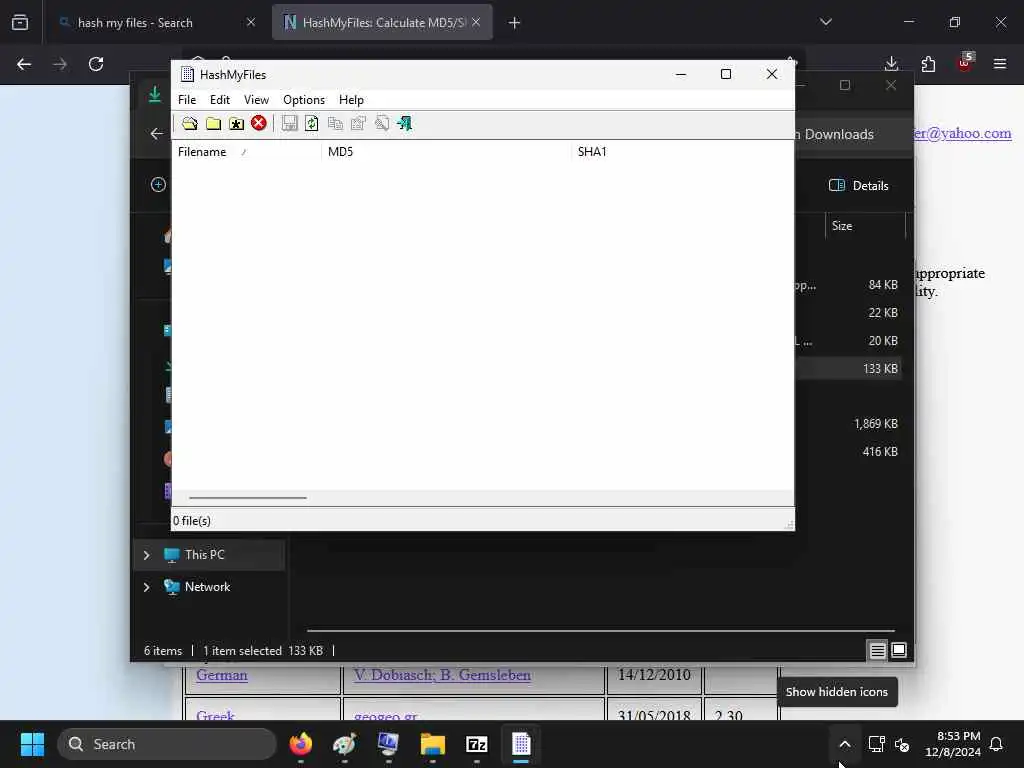Viewport: 1024px width, 768px height.
Task: Close the 'hash my files - Search' browser tab
Action: click(x=251, y=23)
